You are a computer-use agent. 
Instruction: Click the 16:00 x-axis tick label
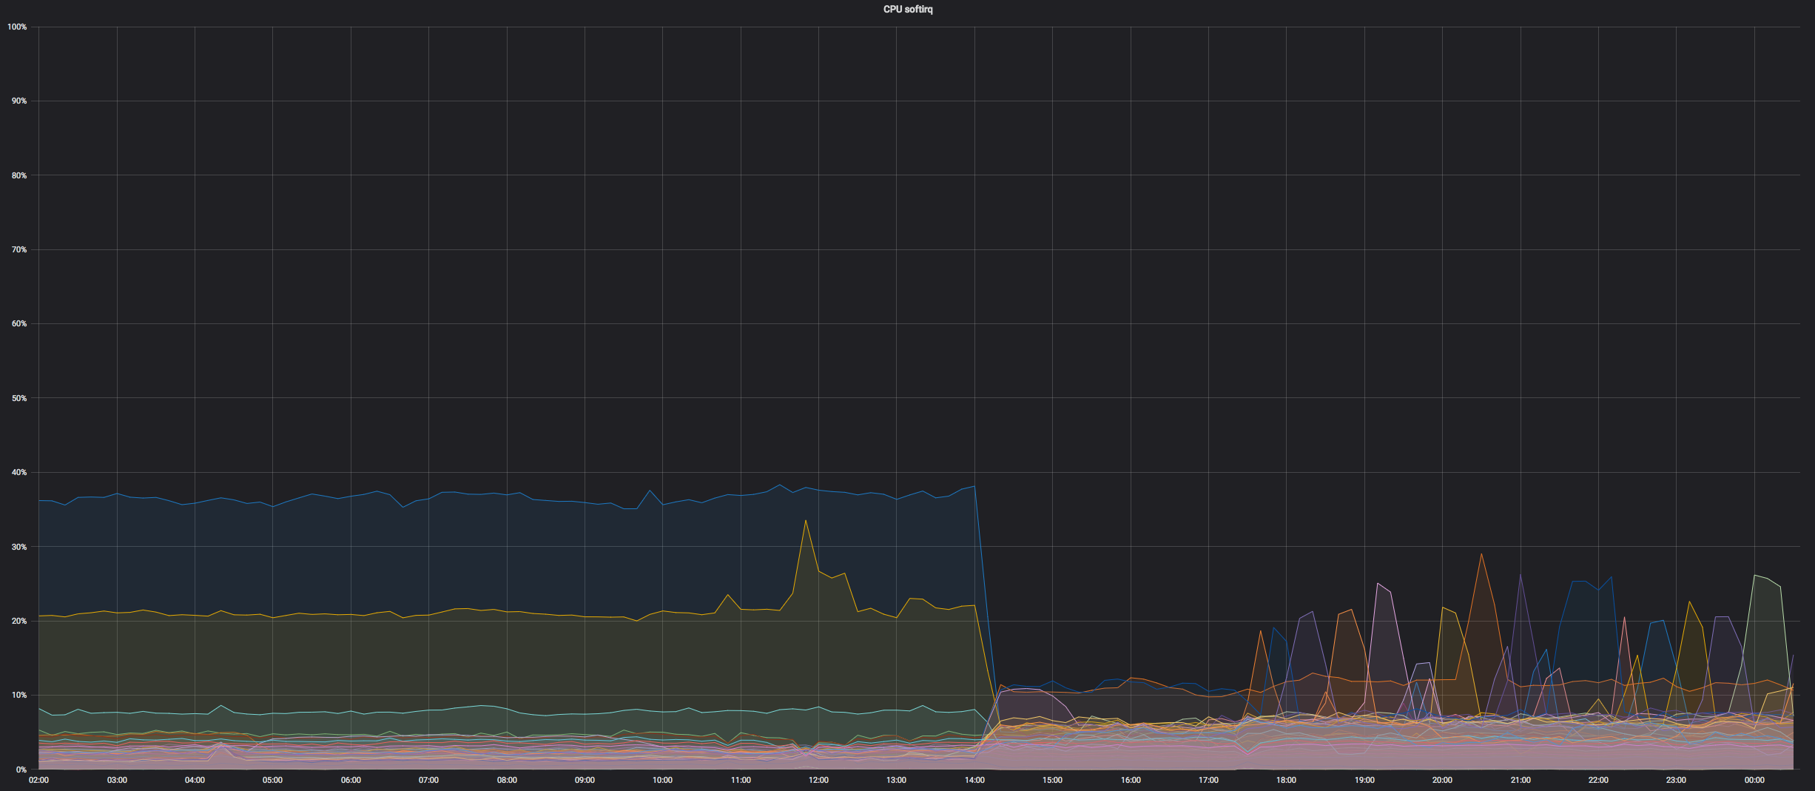click(x=1131, y=780)
